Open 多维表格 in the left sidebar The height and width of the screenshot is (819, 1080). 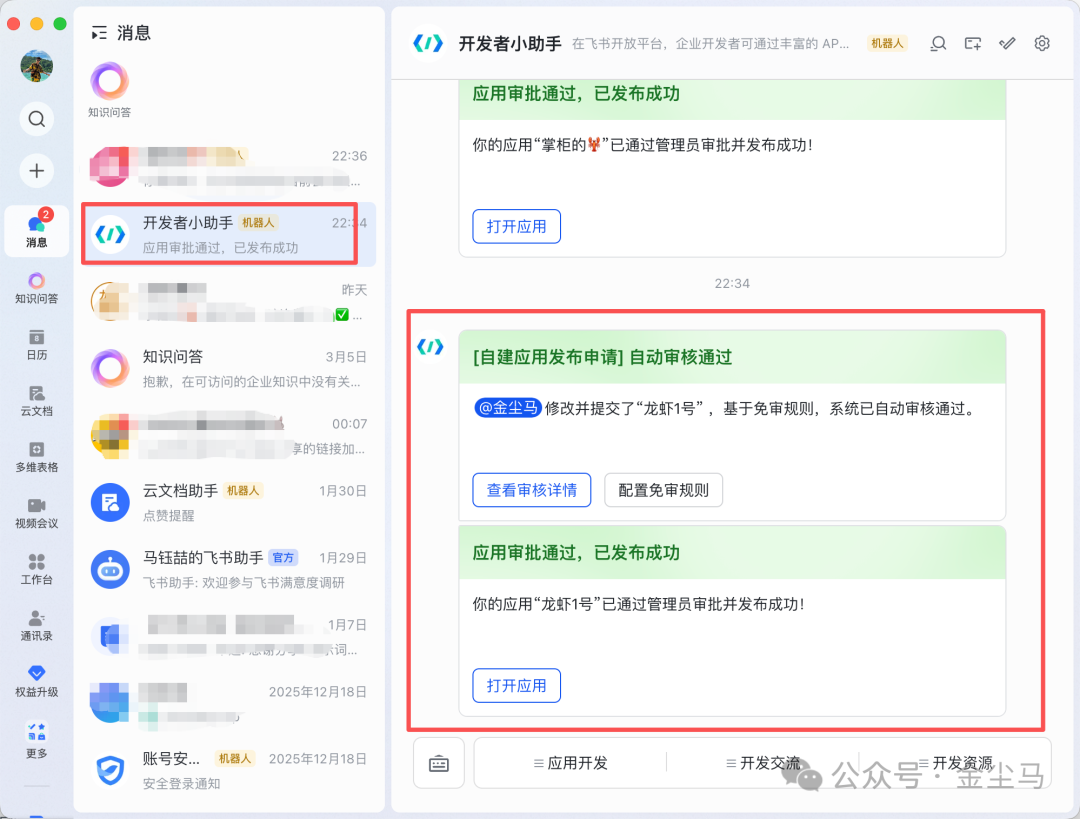coord(36,455)
